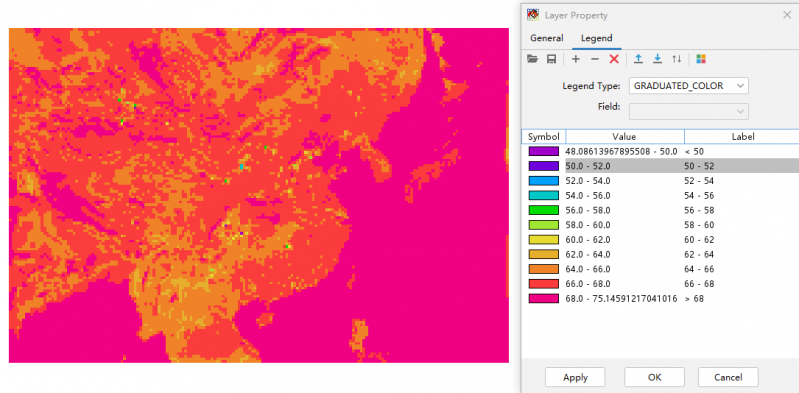Switch to the General tab
799x393 pixels.
(x=546, y=38)
